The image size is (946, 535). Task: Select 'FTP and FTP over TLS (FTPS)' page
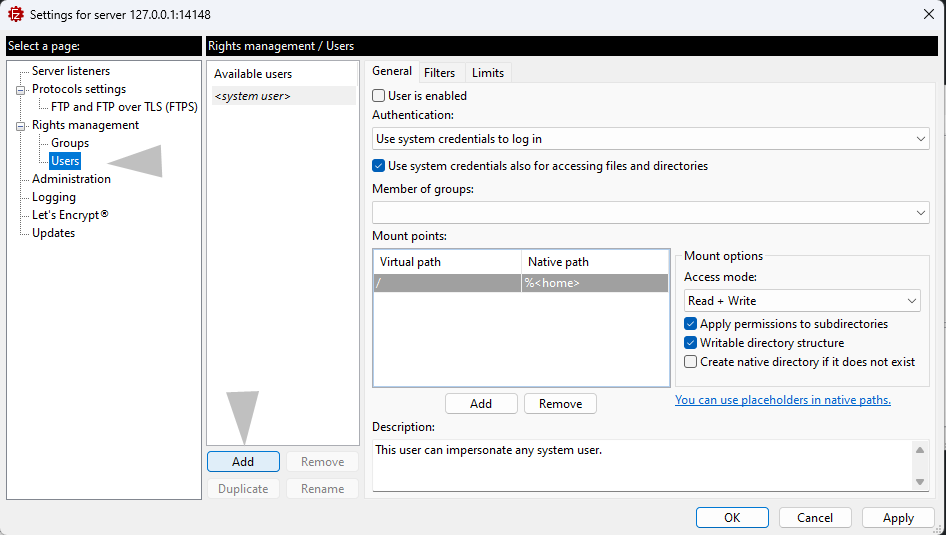(124, 107)
